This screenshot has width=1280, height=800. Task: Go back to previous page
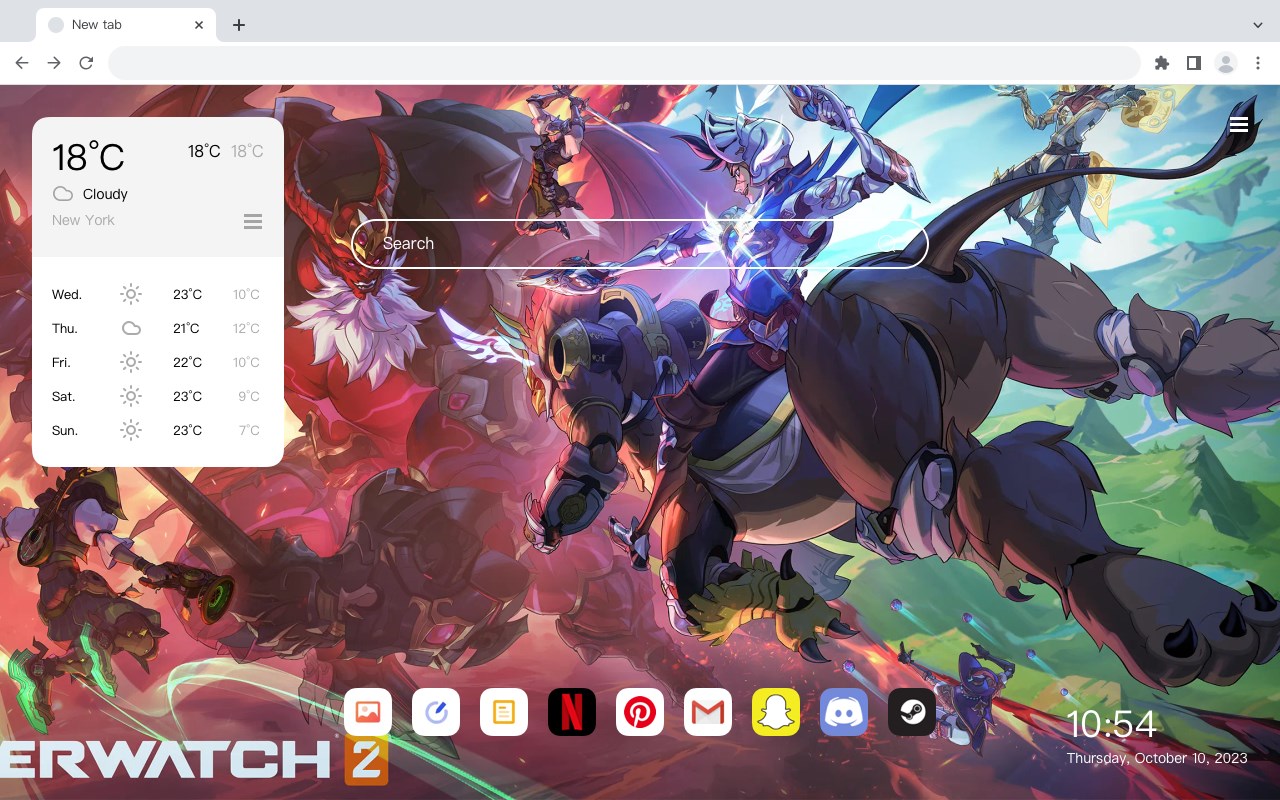click(22, 63)
